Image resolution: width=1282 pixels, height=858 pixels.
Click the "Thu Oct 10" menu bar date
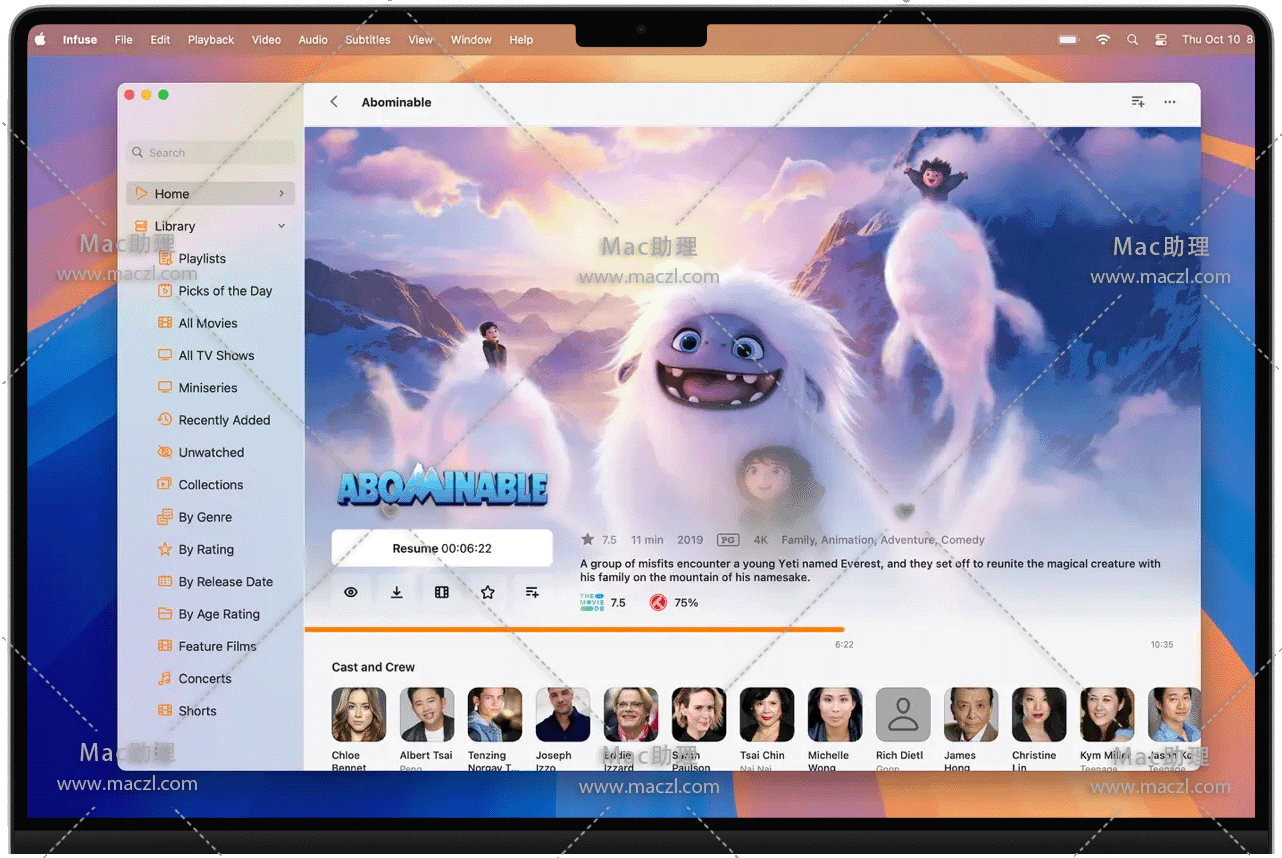(x=1211, y=40)
